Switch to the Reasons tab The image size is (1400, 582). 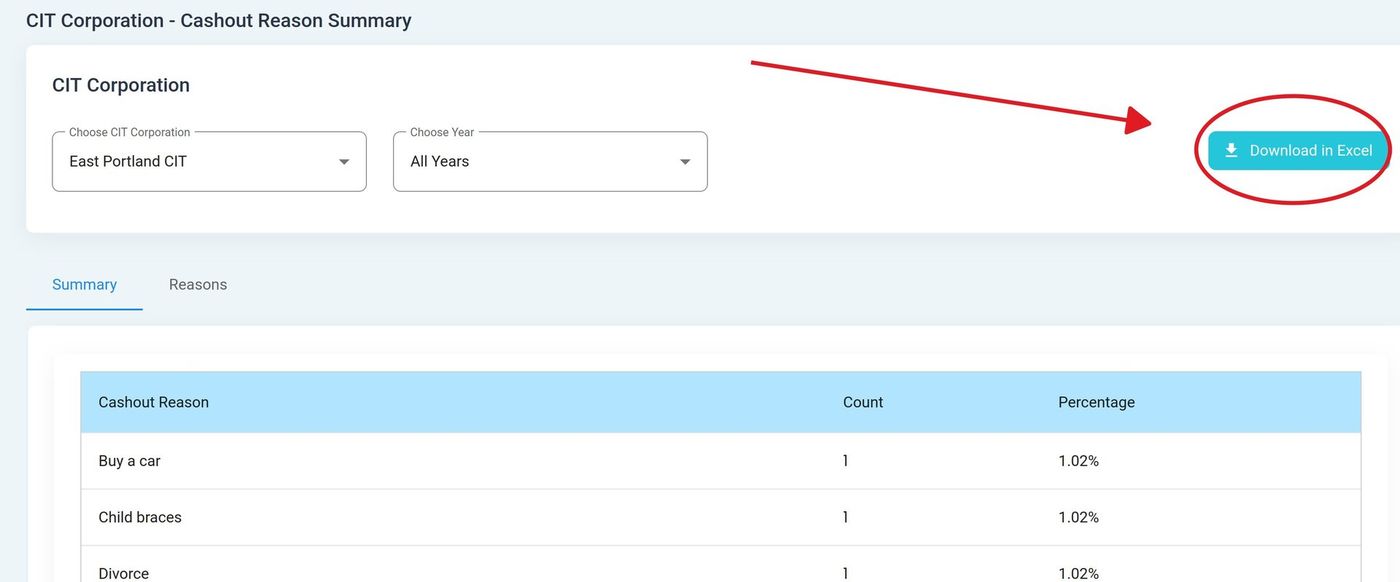point(198,285)
